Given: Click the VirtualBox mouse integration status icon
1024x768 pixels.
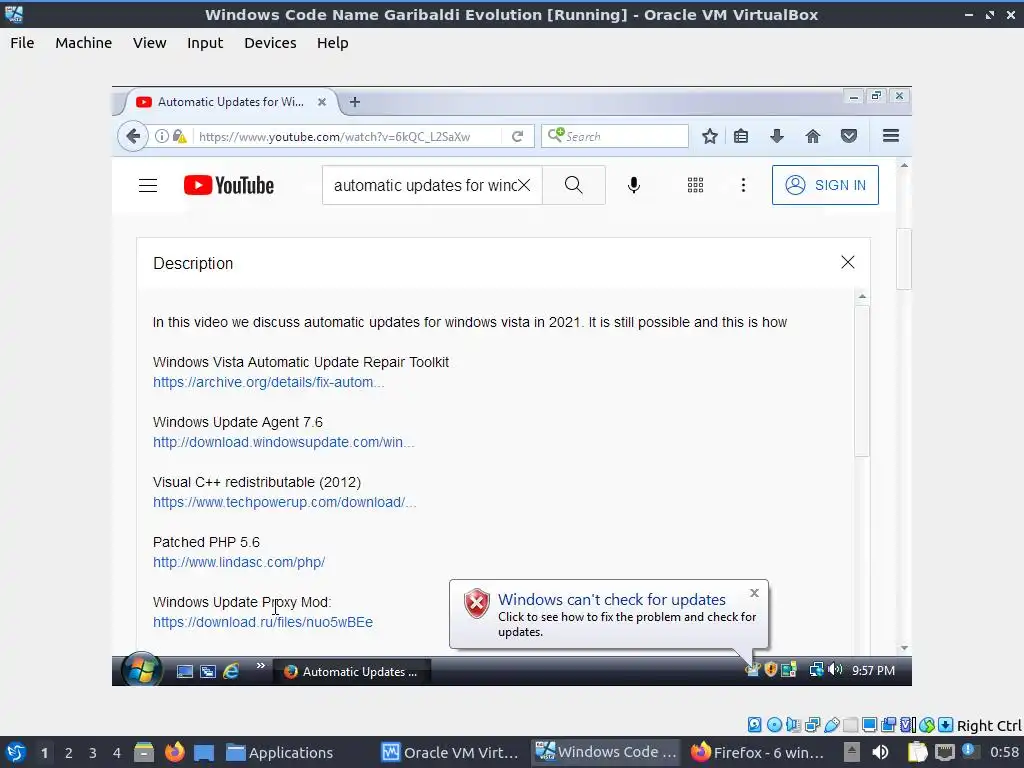Looking at the screenshot, I should point(927,725).
